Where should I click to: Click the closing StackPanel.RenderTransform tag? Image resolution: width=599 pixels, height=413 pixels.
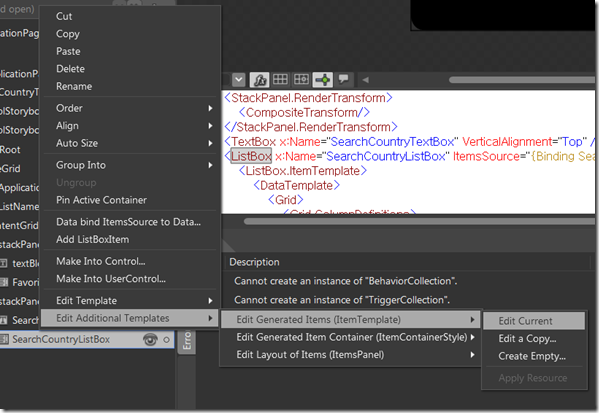pos(311,127)
